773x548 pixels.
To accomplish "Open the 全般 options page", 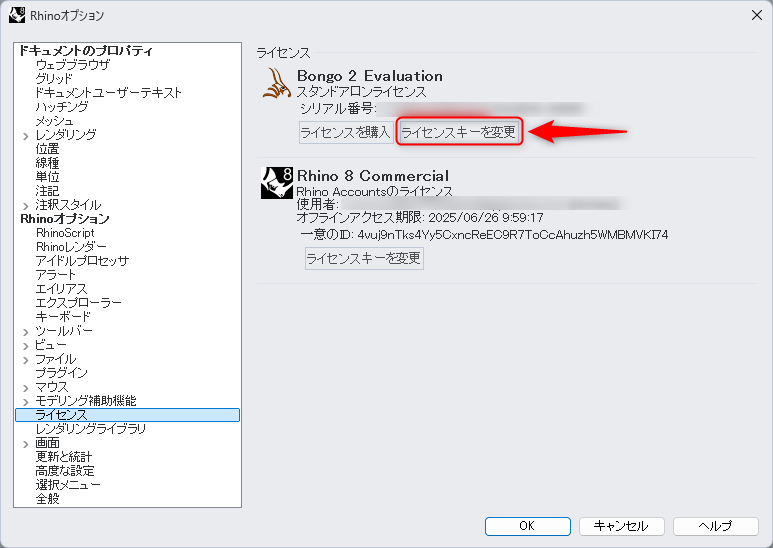I will click(x=47, y=499).
